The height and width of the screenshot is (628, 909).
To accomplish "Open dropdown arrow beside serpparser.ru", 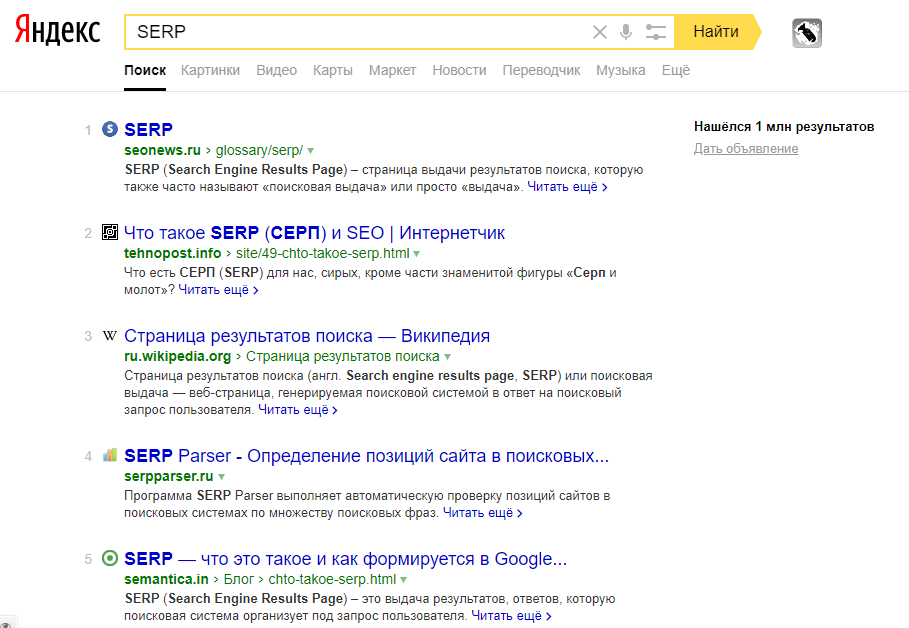I will (x=222, y=477).
